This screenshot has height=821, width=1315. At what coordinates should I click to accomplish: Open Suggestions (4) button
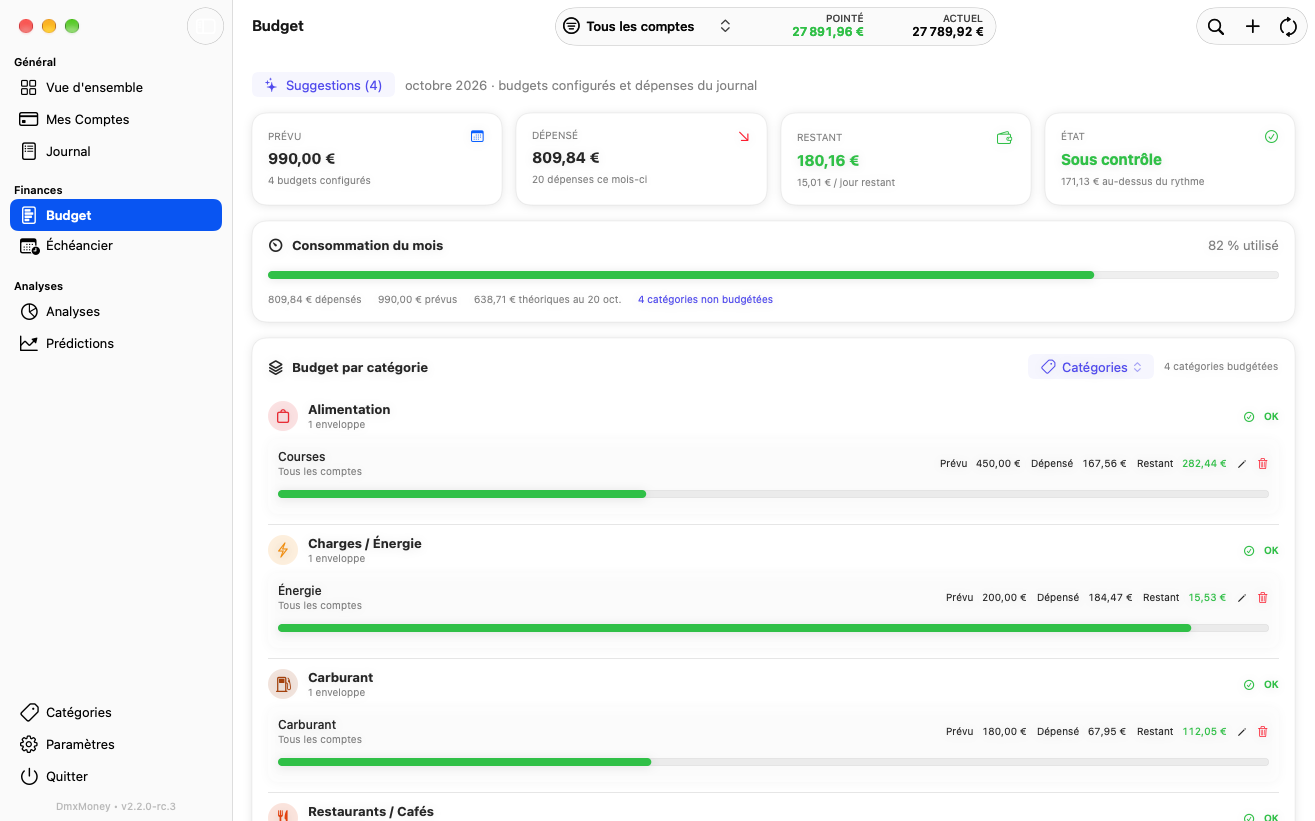(323, 85)
